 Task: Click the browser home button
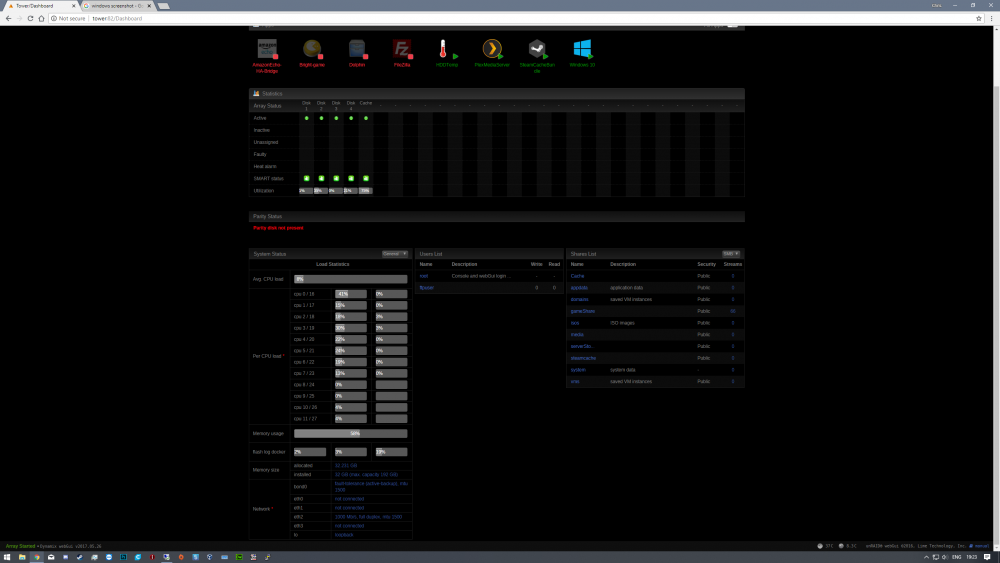click(41, 18)
